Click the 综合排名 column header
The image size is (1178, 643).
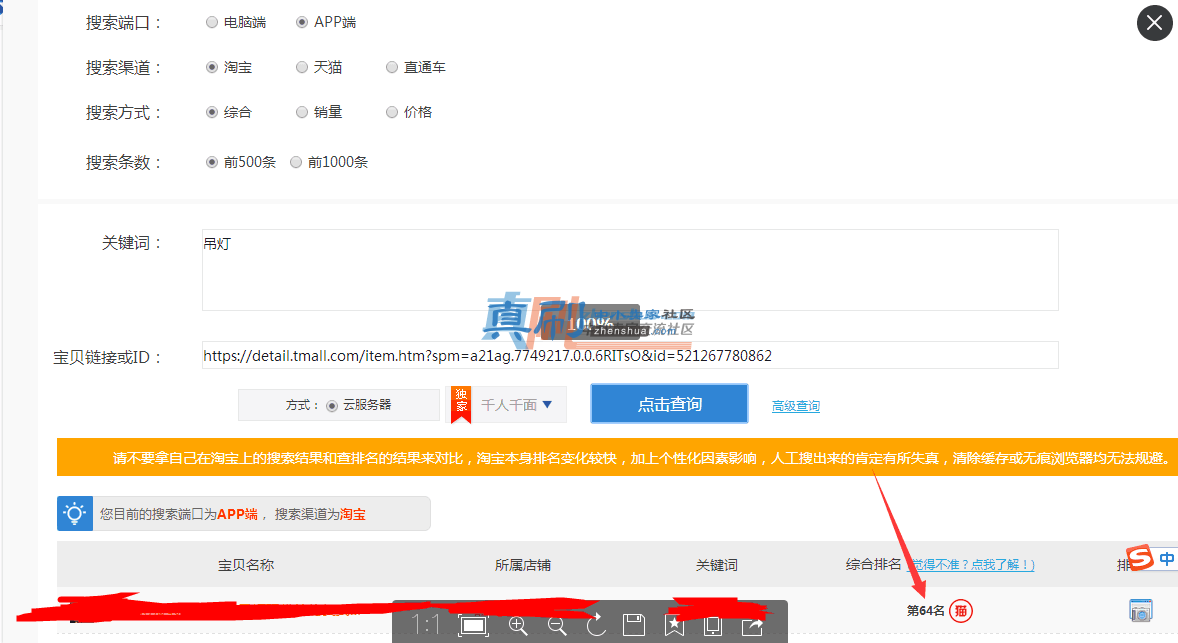point(873,564)
